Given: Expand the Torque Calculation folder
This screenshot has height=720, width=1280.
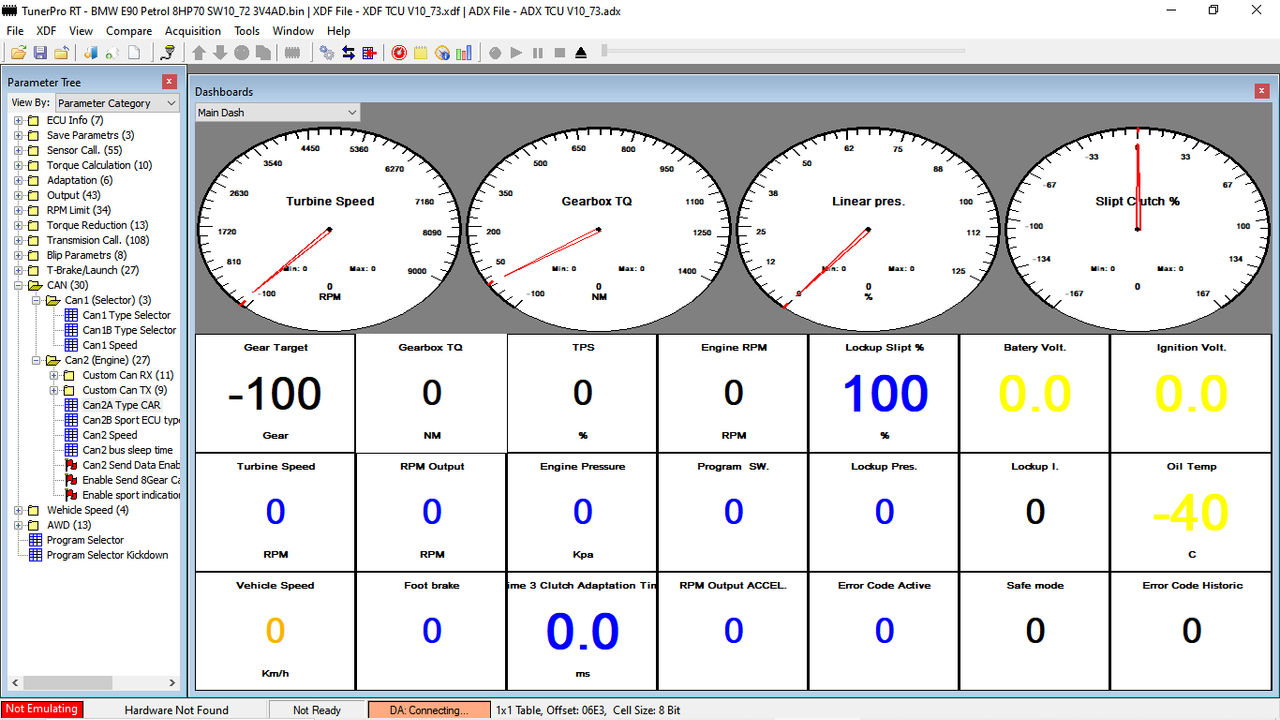Looking at the screenshot, I should [18, 165].
